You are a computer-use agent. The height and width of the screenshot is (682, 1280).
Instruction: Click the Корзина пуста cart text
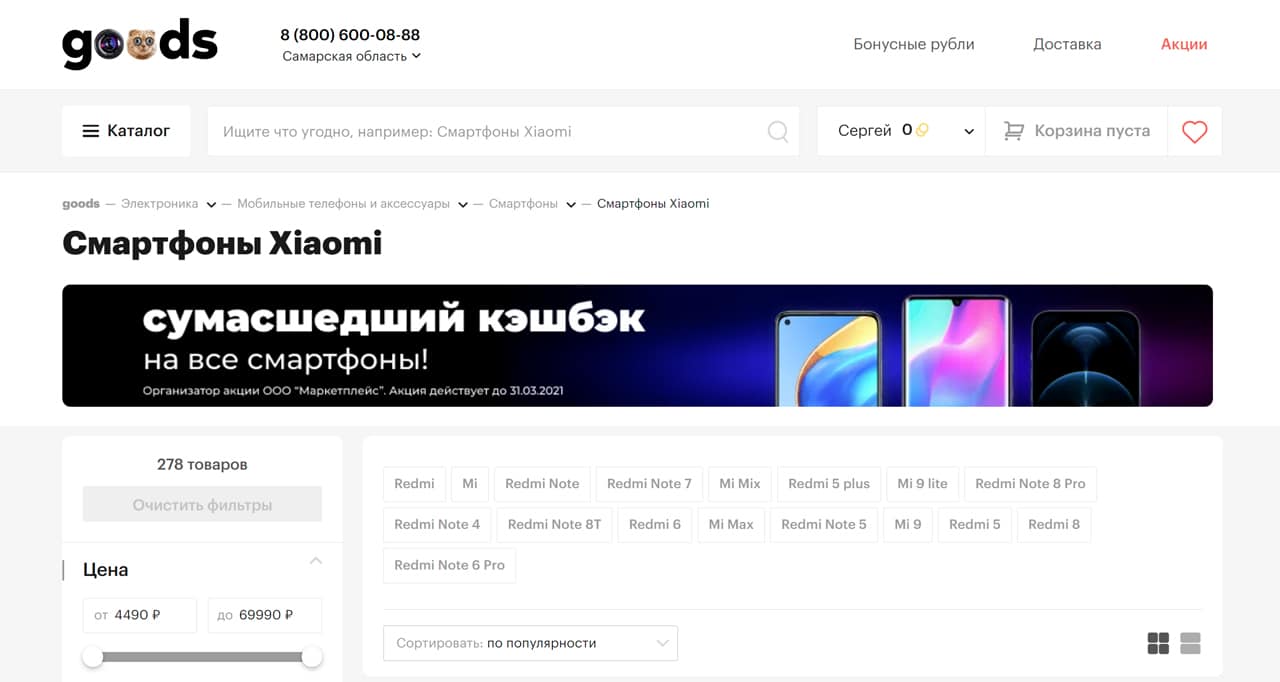point(1092,131)
